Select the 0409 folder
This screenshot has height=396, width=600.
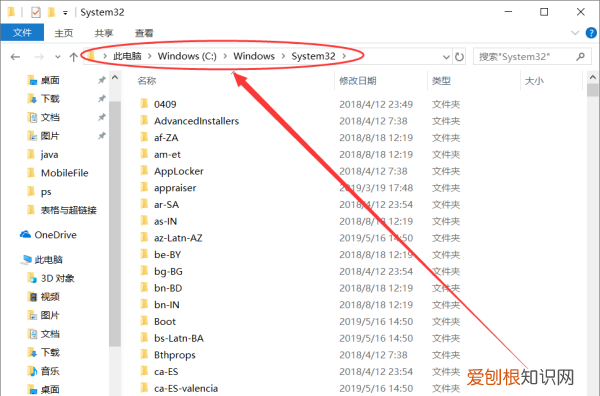pyautogui.click(x=165, y=104)
